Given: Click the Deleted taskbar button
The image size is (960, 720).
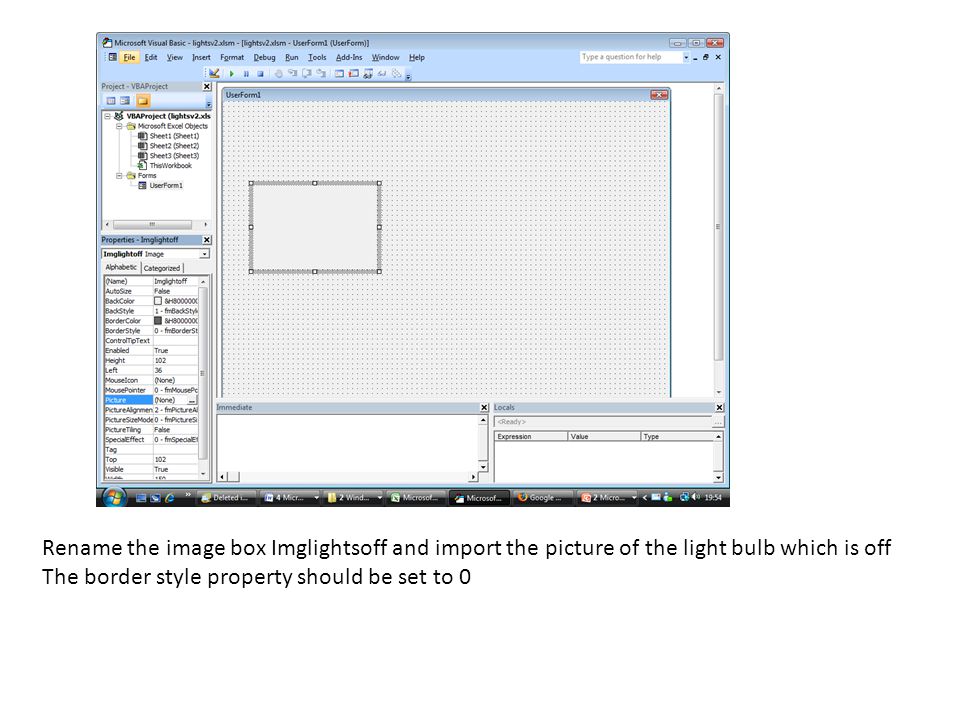Looking at the screenshot, I should (x=225, y=498).
